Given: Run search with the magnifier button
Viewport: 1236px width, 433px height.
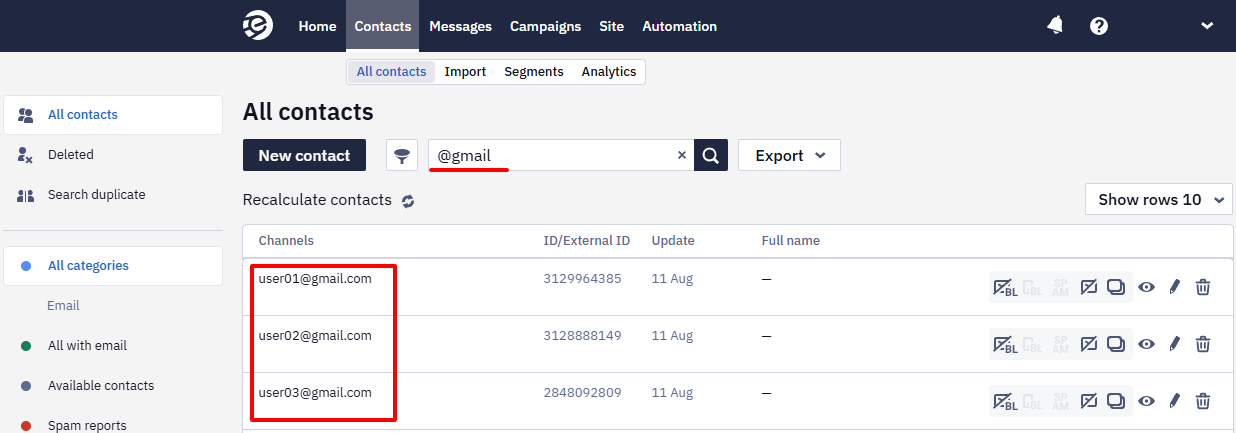Looking at the screenshot, I should (711, 155).
